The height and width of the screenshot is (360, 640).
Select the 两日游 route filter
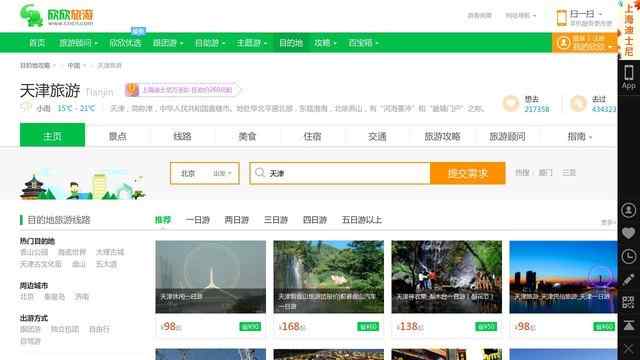click(x=236, y=220)
